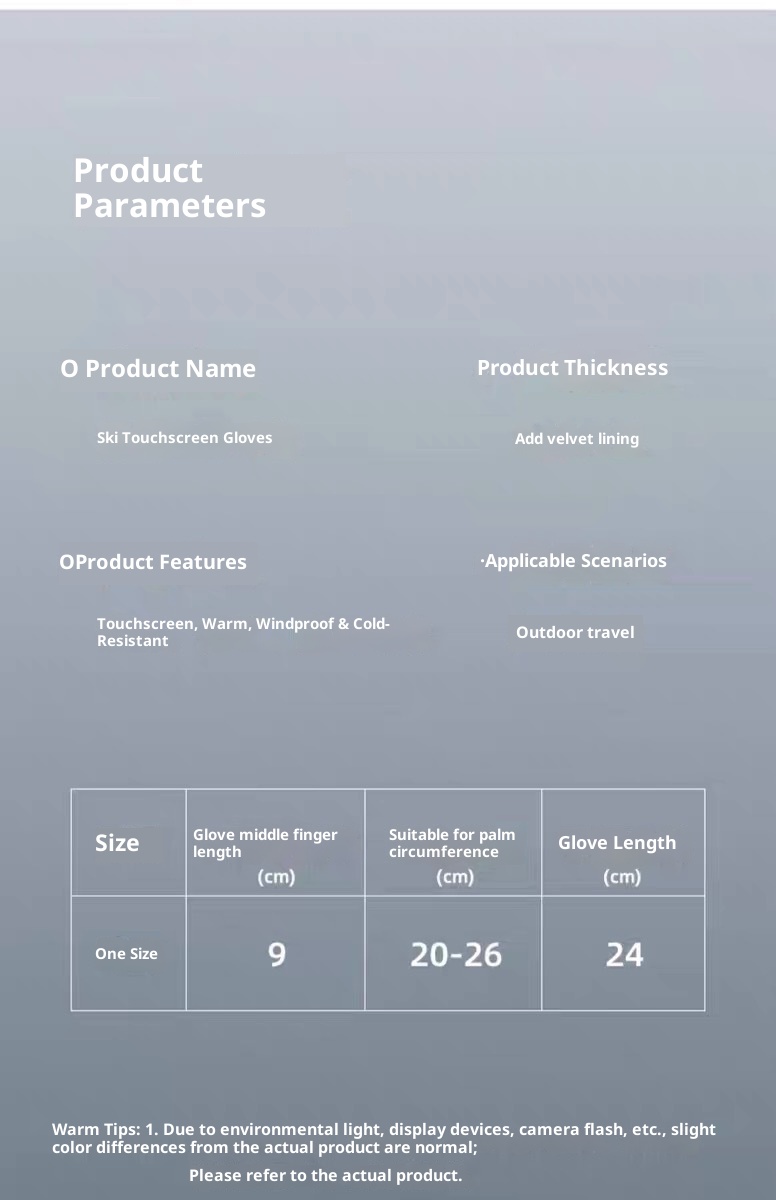This screenshot has height=1200, width=776.
Task: Click the Size table header cell
Action: (117, 843)
